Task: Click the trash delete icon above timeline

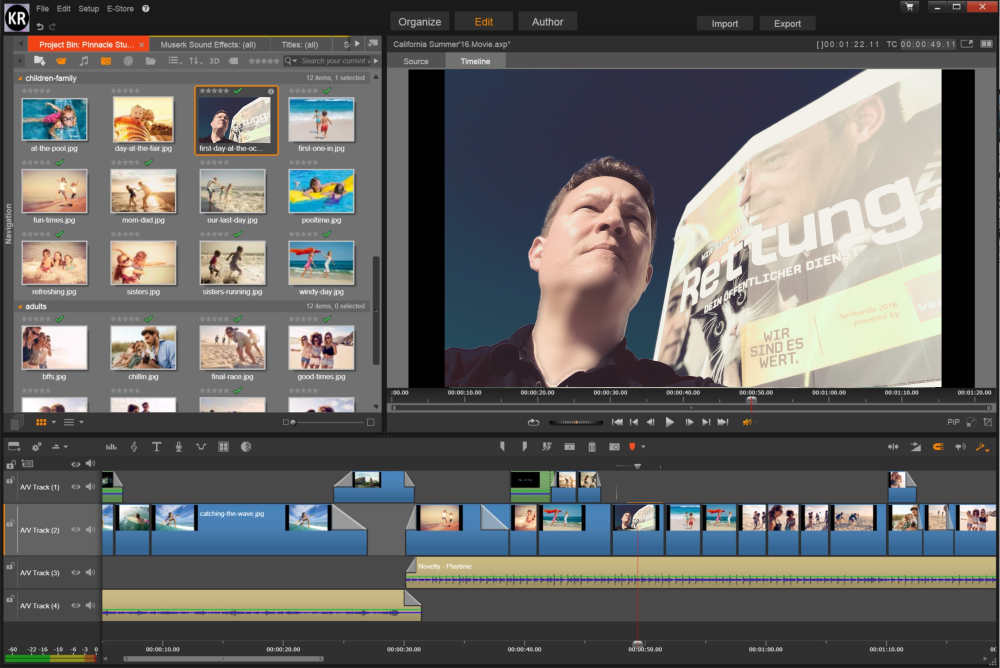Action: pyautogui.click(x=592, y=447)
